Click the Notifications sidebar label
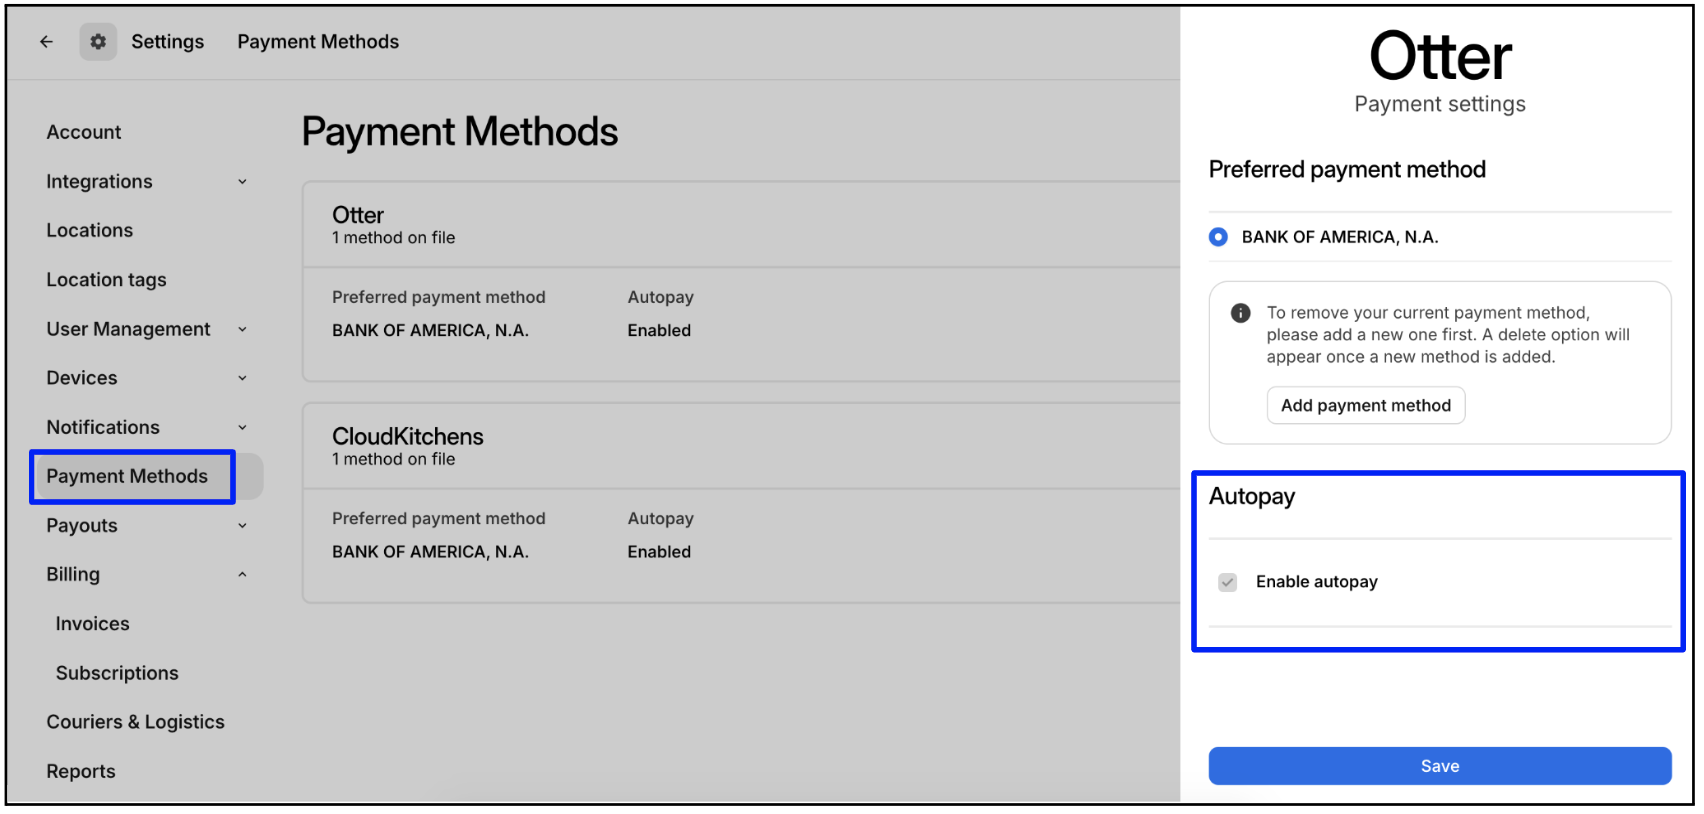Screen dimensions: 1704x814 click(x=103, y=427)
